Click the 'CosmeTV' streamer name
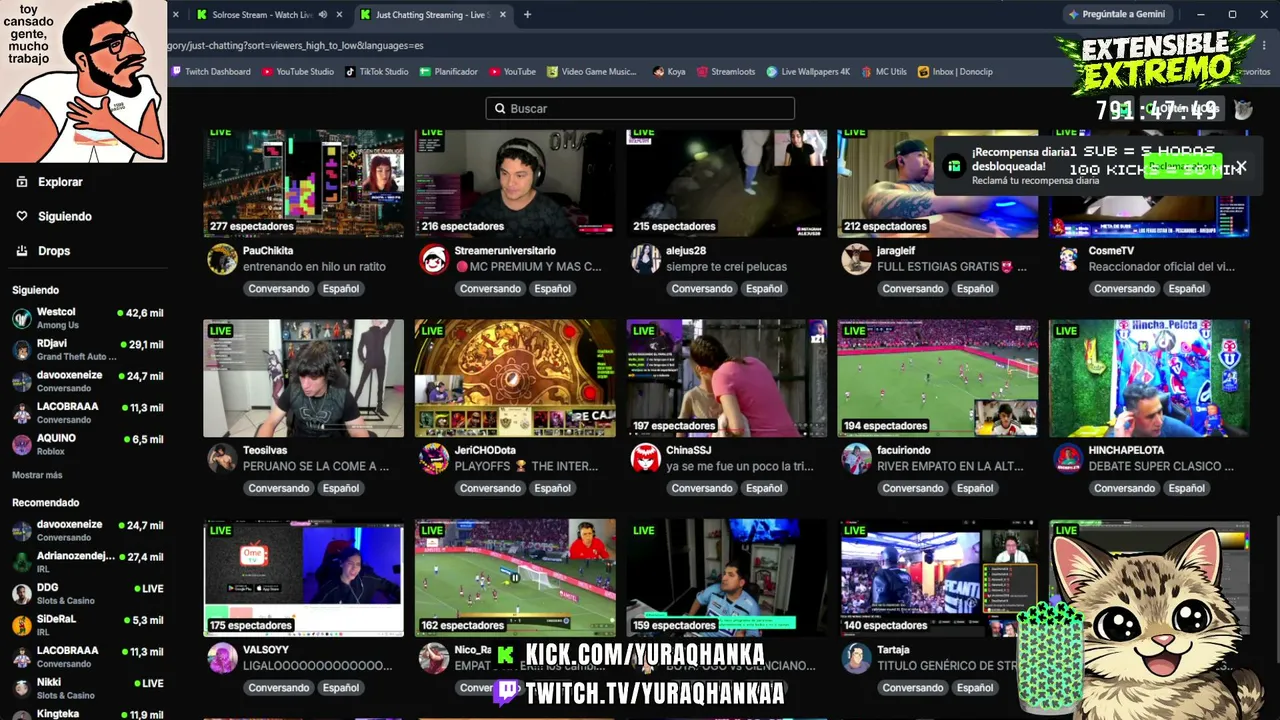This screenshot has height=720, width=1280. pyautogui.click(x=1111, y=251)
